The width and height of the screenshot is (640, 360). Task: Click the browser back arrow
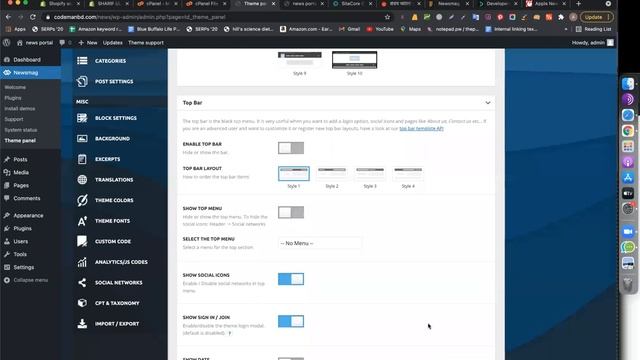coord(8,17)
